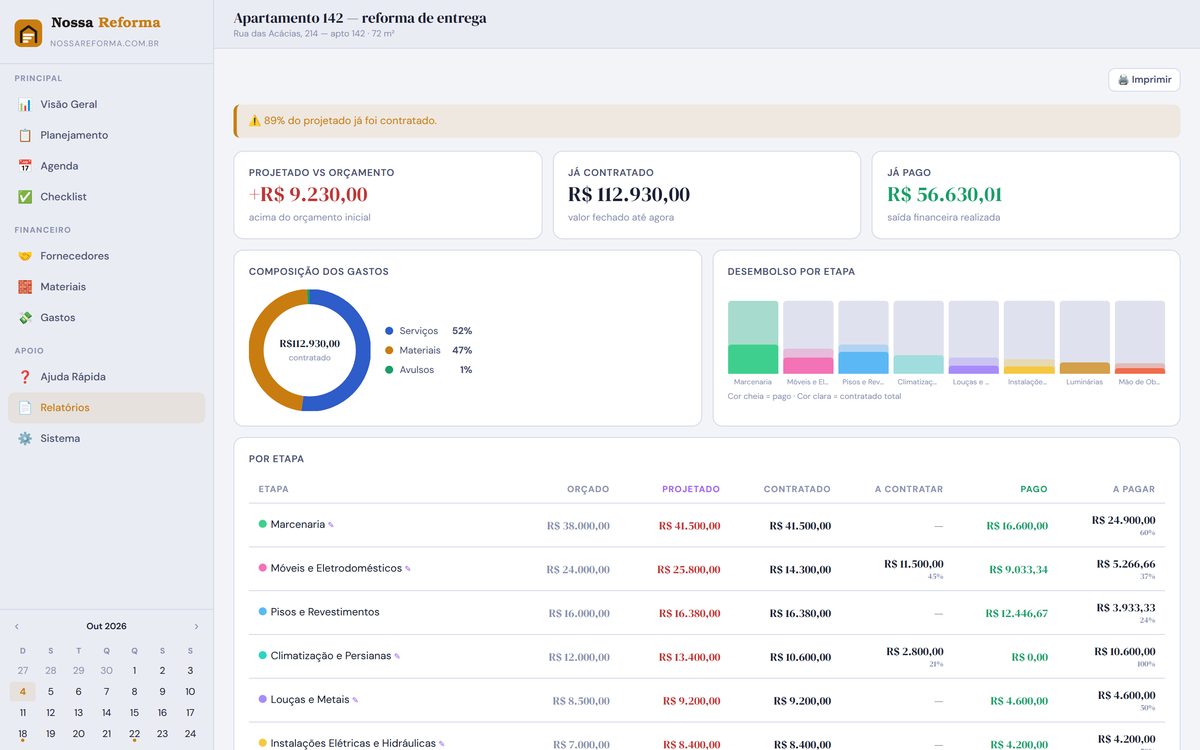
Task: Click the Marcenaria bar in the disbursement chart
Action: [x=753, y=338]
